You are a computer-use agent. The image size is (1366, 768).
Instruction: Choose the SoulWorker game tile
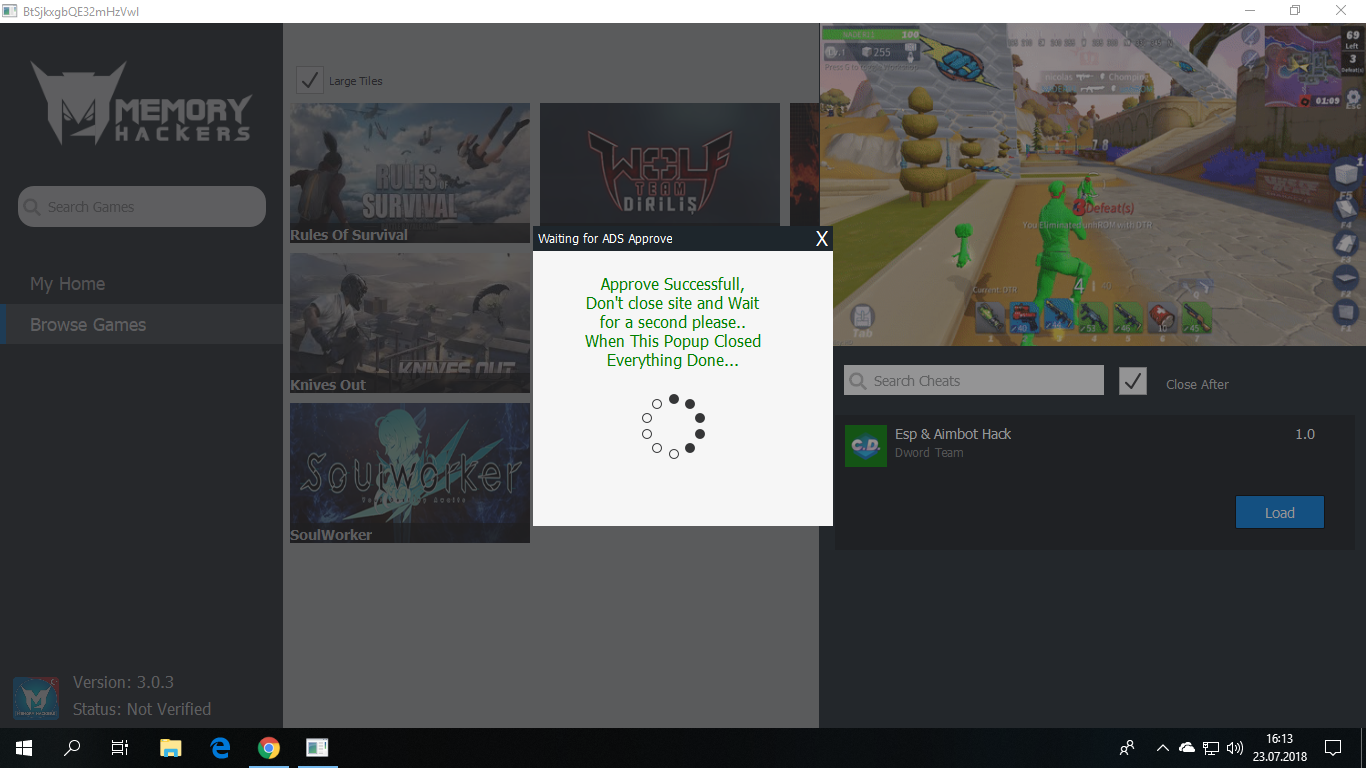[x=410, y=473]
